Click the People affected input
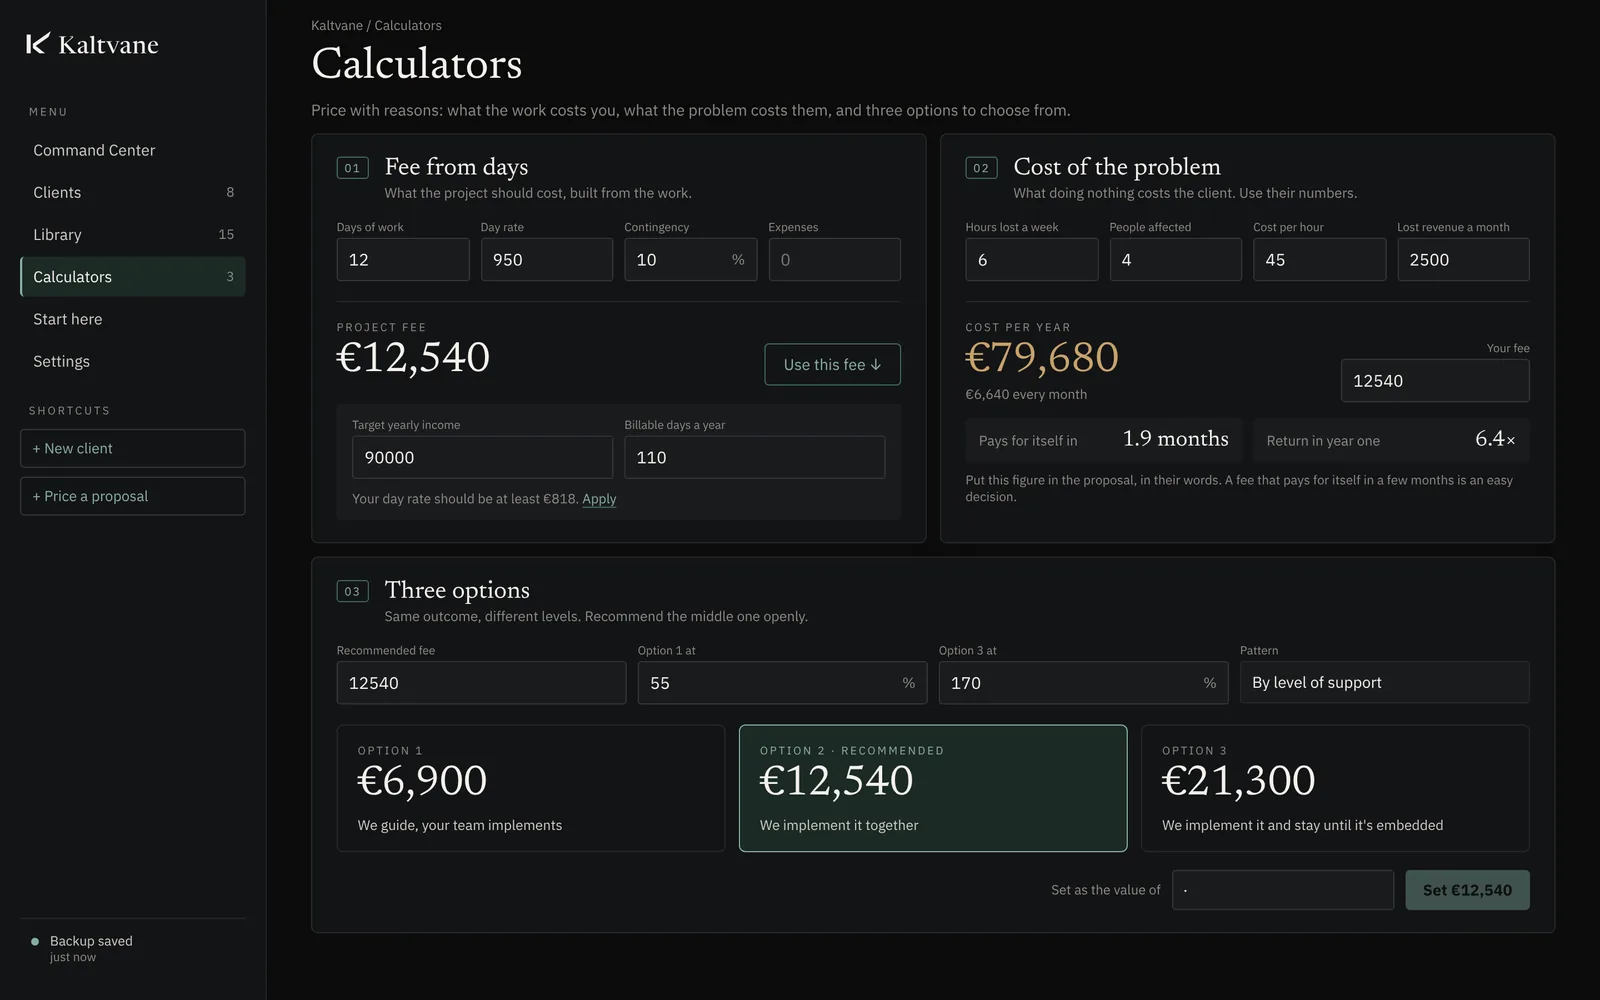Viewport: 1600px width, 1000px height. (1175, 259)
